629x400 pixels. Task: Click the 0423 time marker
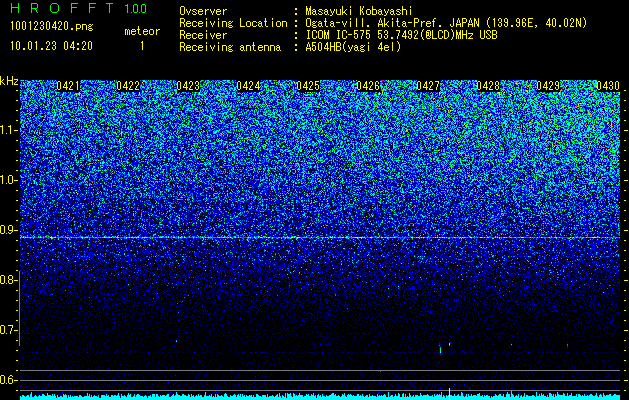pos(188,86)
